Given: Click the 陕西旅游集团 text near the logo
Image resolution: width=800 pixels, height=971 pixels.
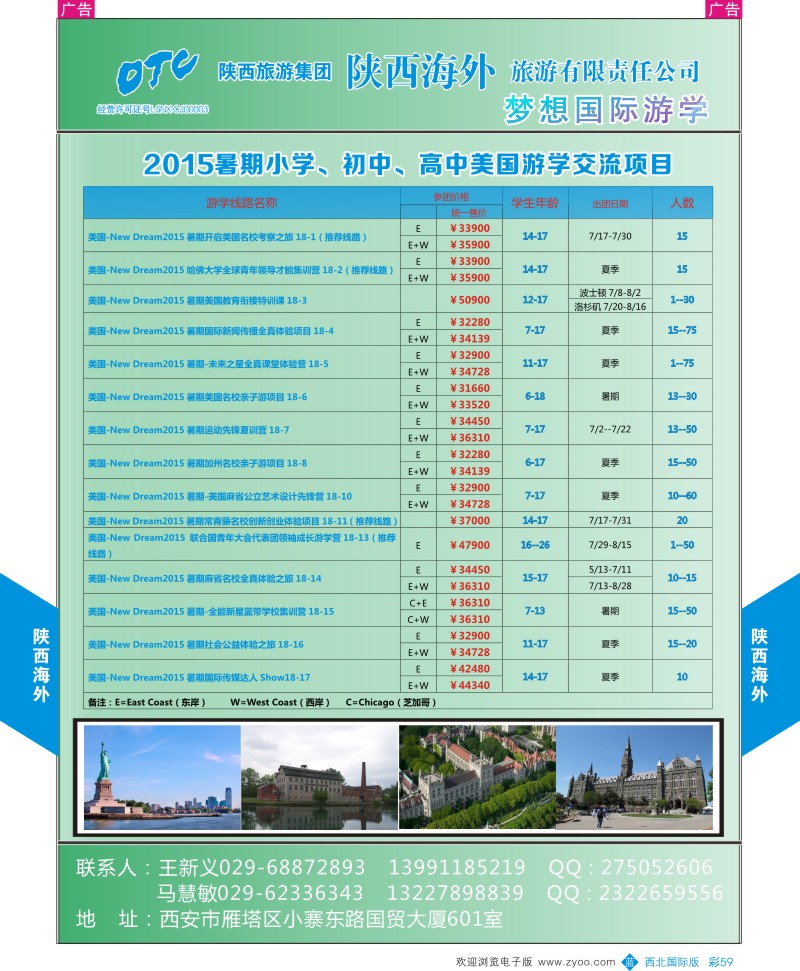Looking at the screenshot, I should click(274, 71).
